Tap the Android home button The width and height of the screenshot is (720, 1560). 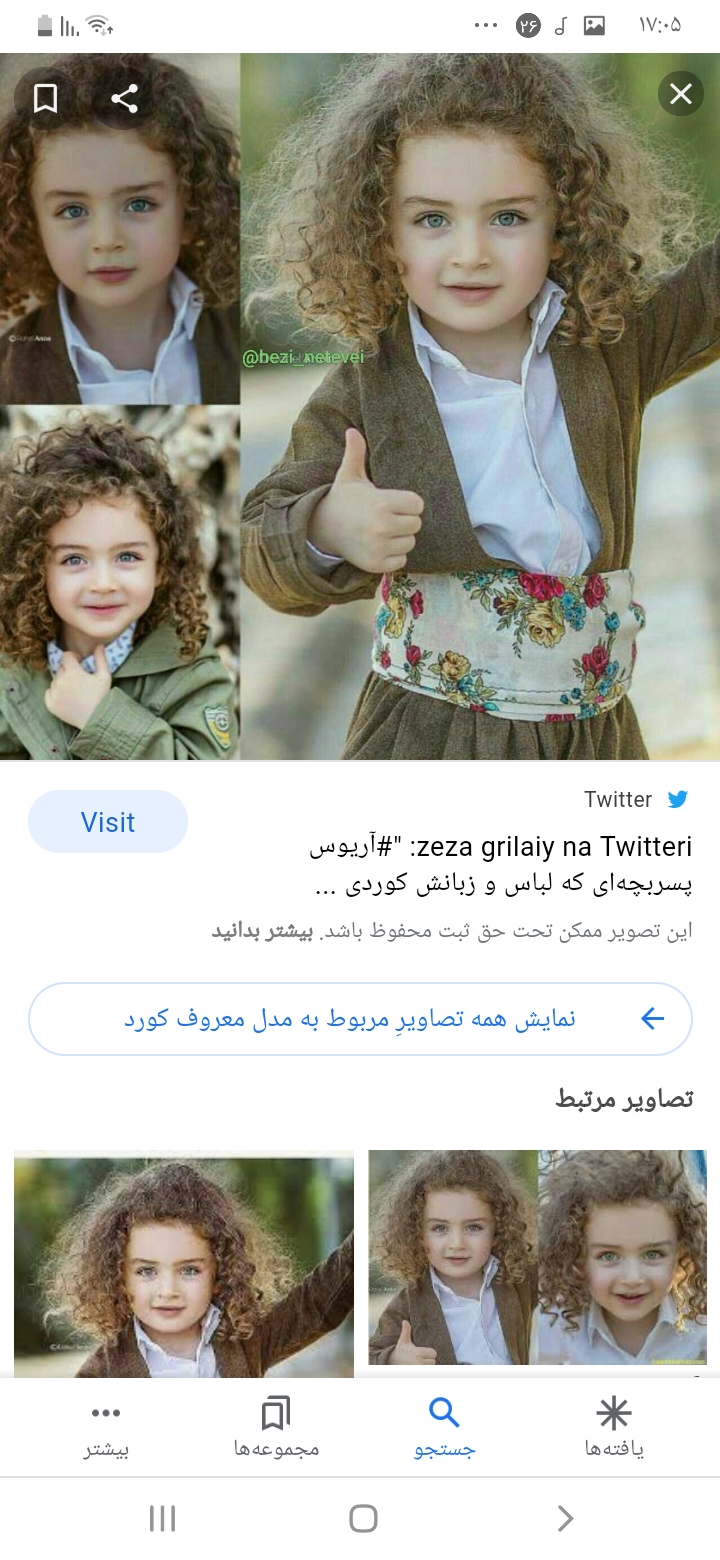(x=363, y=1518)
